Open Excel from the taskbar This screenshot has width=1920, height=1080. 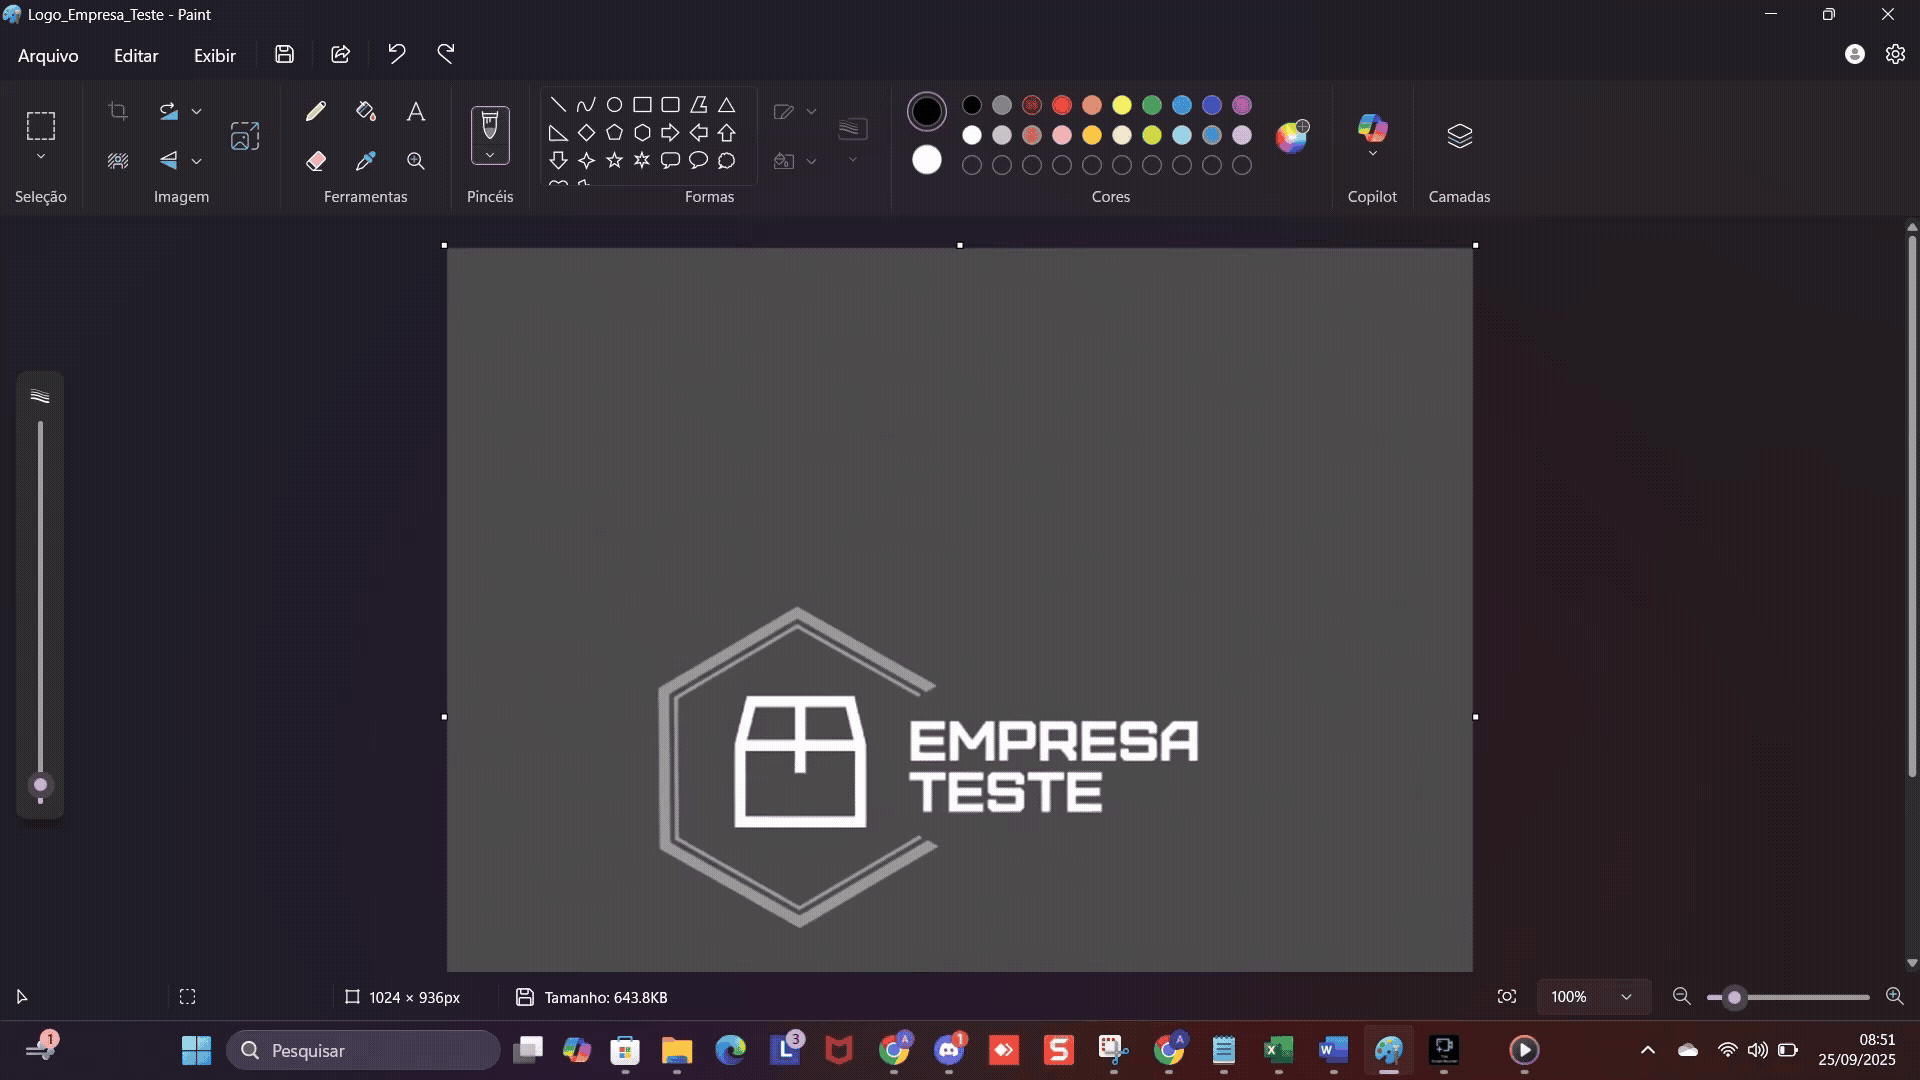coord(1278,1050)
